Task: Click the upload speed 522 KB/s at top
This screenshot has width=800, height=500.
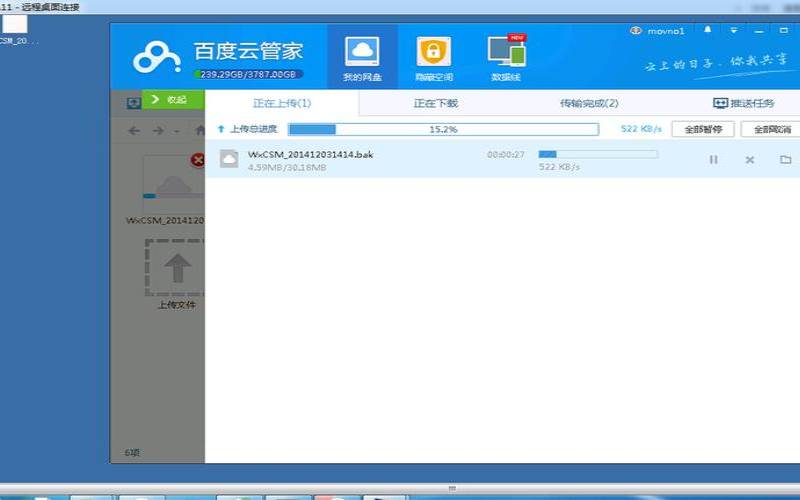Action: [x=641, y=129]
